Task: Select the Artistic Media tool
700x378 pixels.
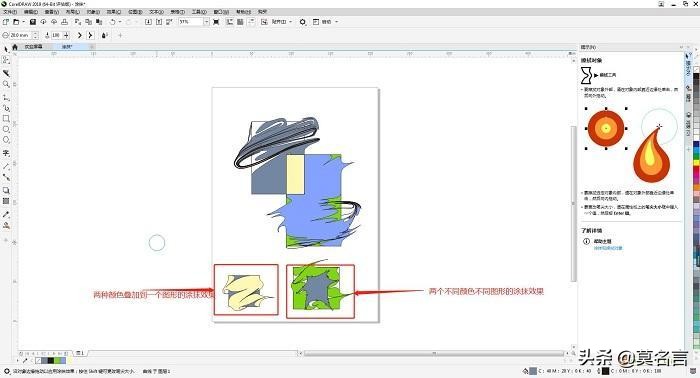Action: tap(6, 108)
